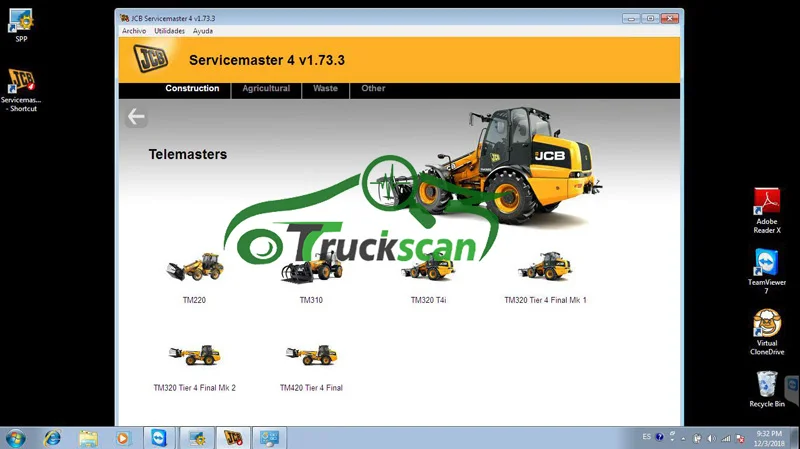Click the large JCB telemaster hero image

[x=490, y=166]
